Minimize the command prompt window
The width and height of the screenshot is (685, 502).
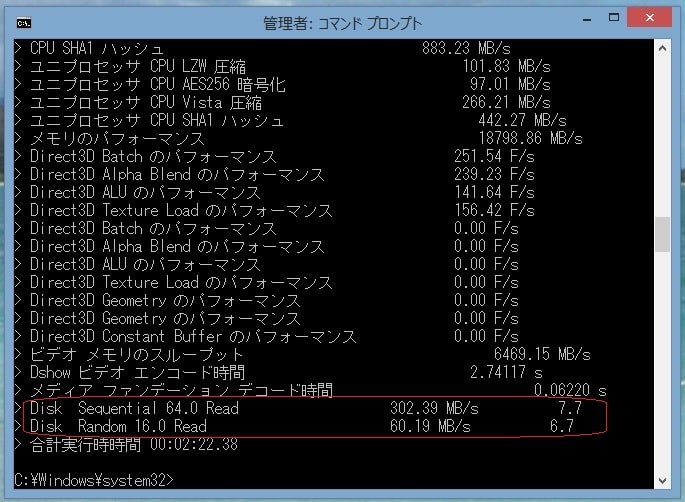click(x=587, y=19)
